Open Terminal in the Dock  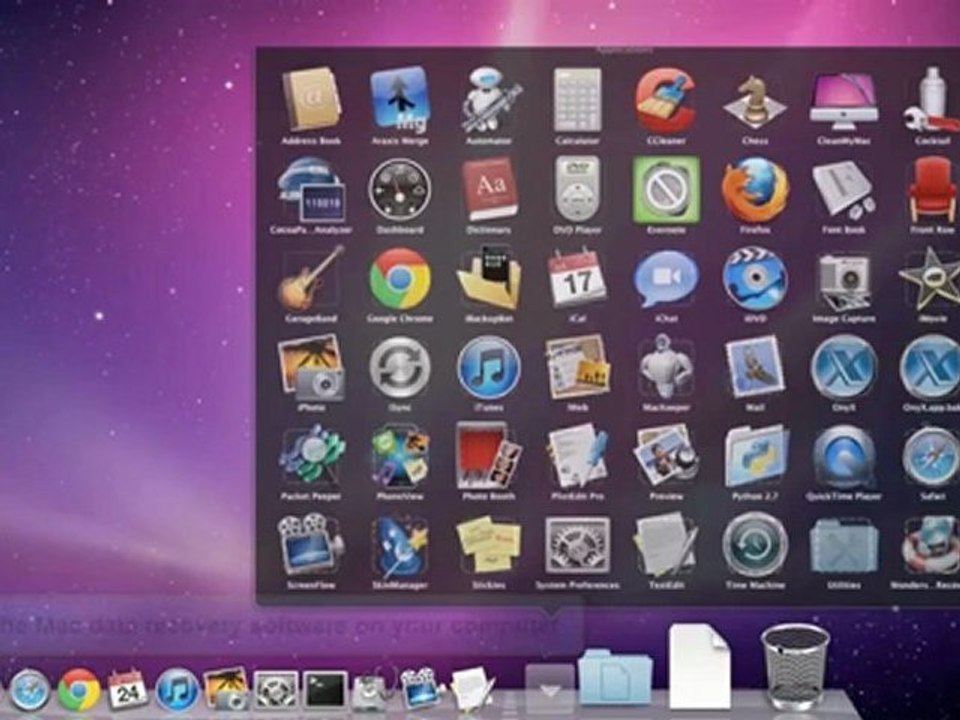325,689
